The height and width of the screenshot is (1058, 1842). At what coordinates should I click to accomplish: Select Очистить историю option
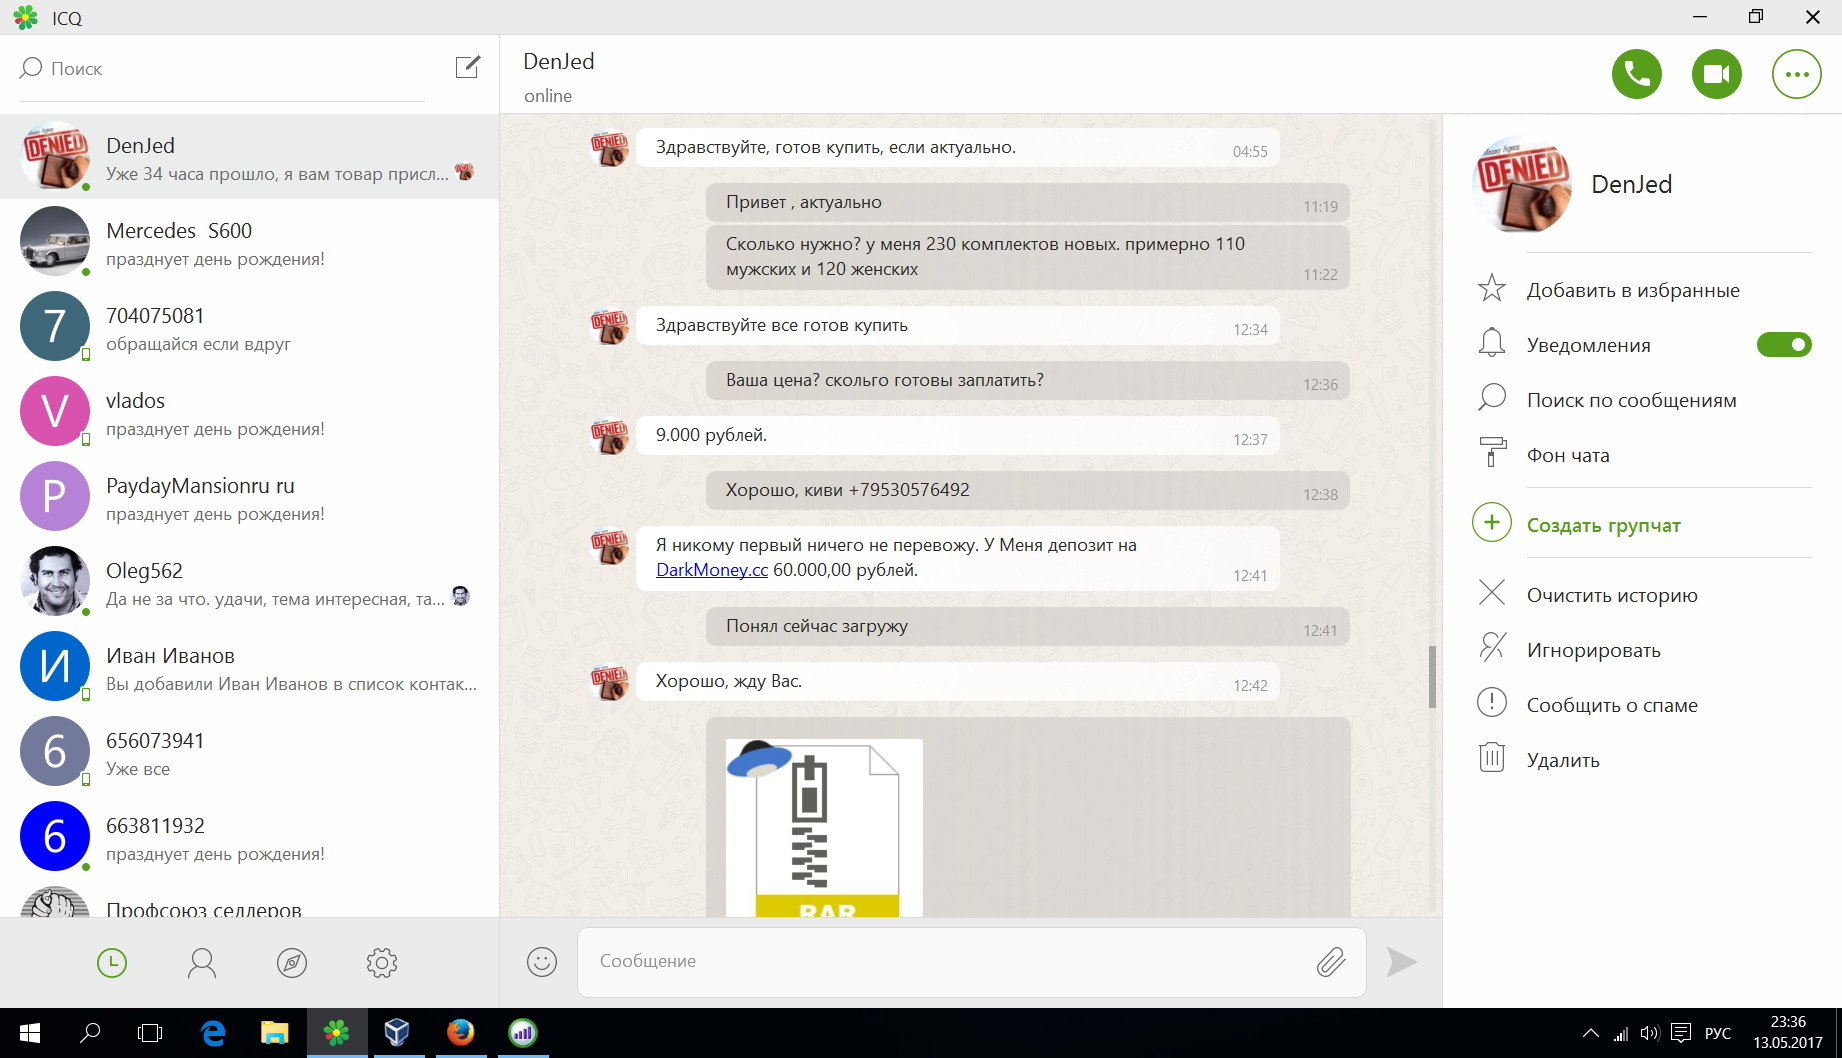(1612, 595)
